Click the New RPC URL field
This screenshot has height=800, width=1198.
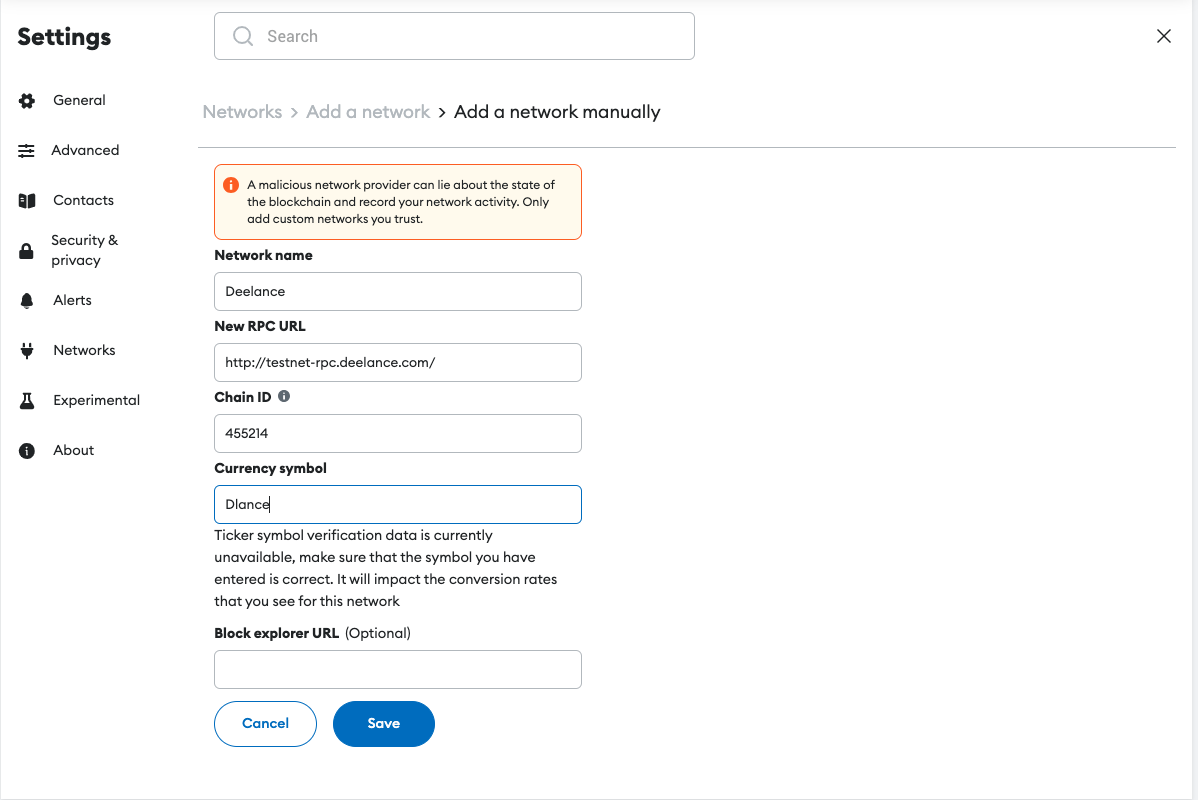pyautogui.click(x=398, y=363)
